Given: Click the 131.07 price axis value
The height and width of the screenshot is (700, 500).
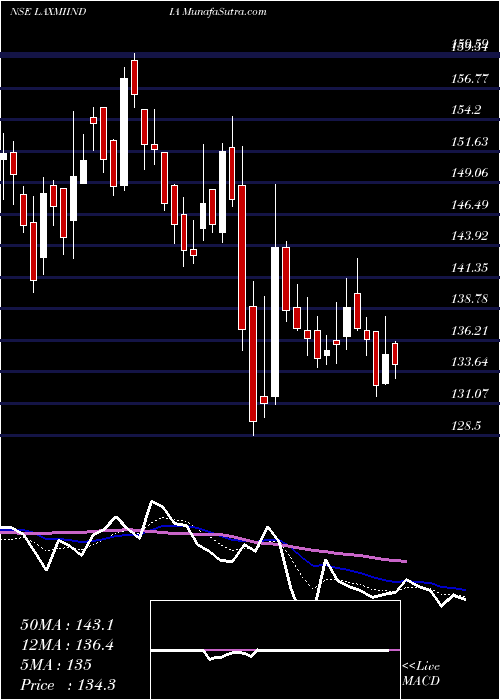Looking at the screenshot, I should click(x=470, y=394).
